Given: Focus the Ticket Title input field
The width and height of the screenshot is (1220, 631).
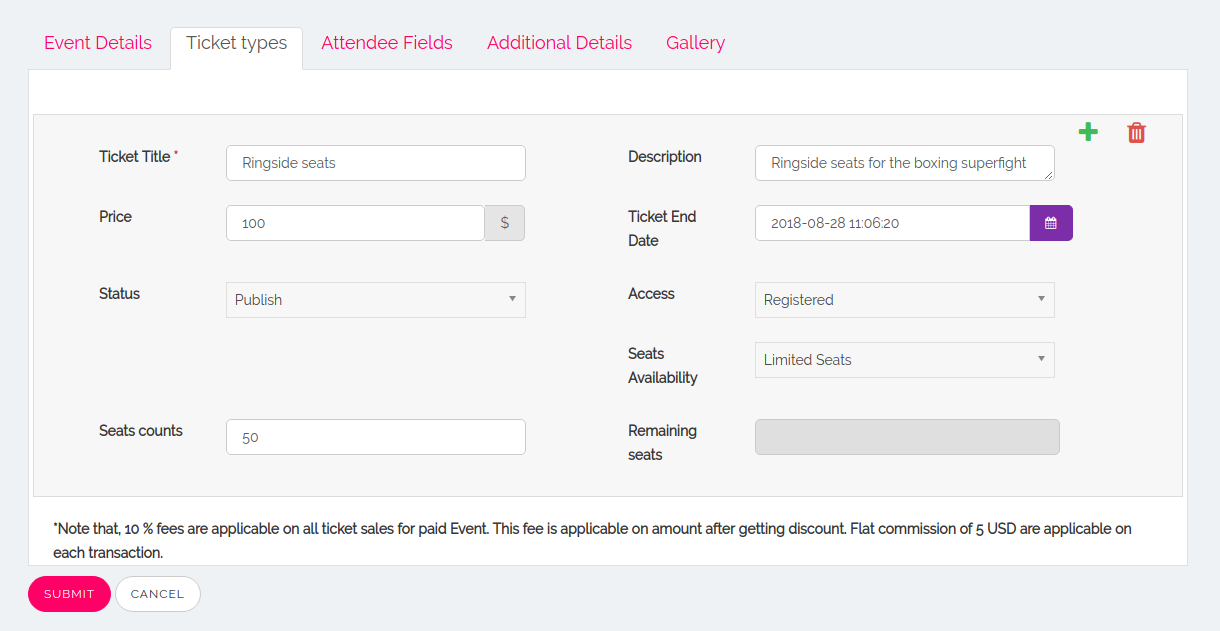Looking at the screenshot, I should (376, 163).
